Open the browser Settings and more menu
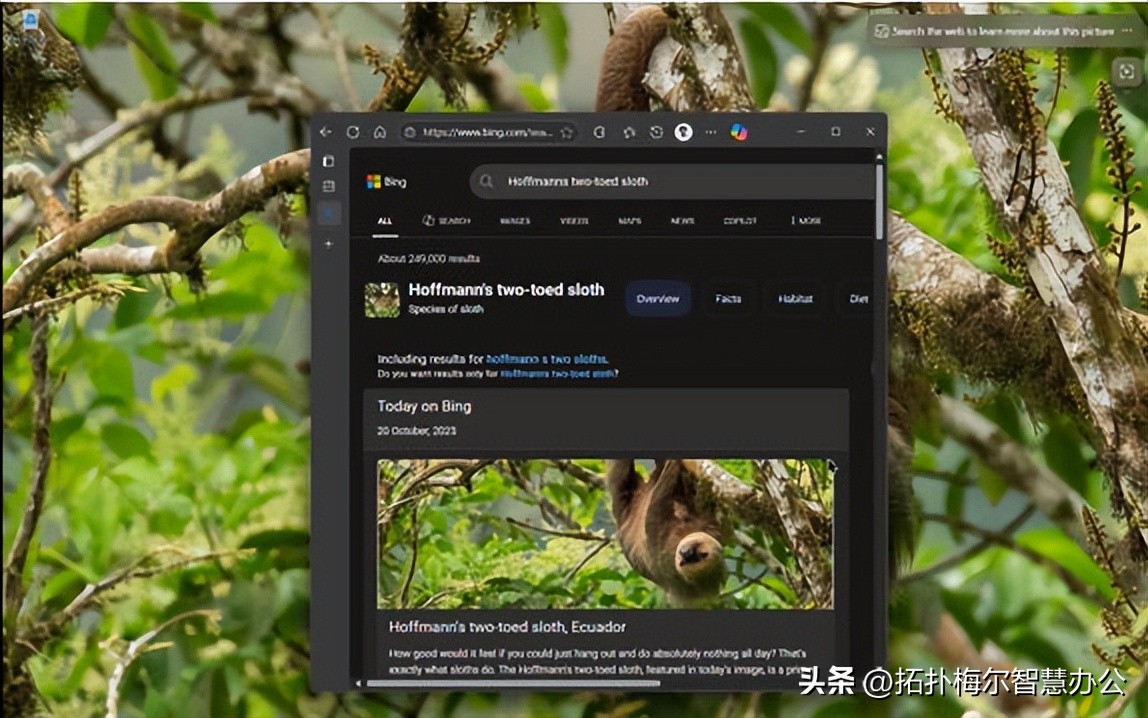This screenshot has width=1148, height=718. [710, 132]
